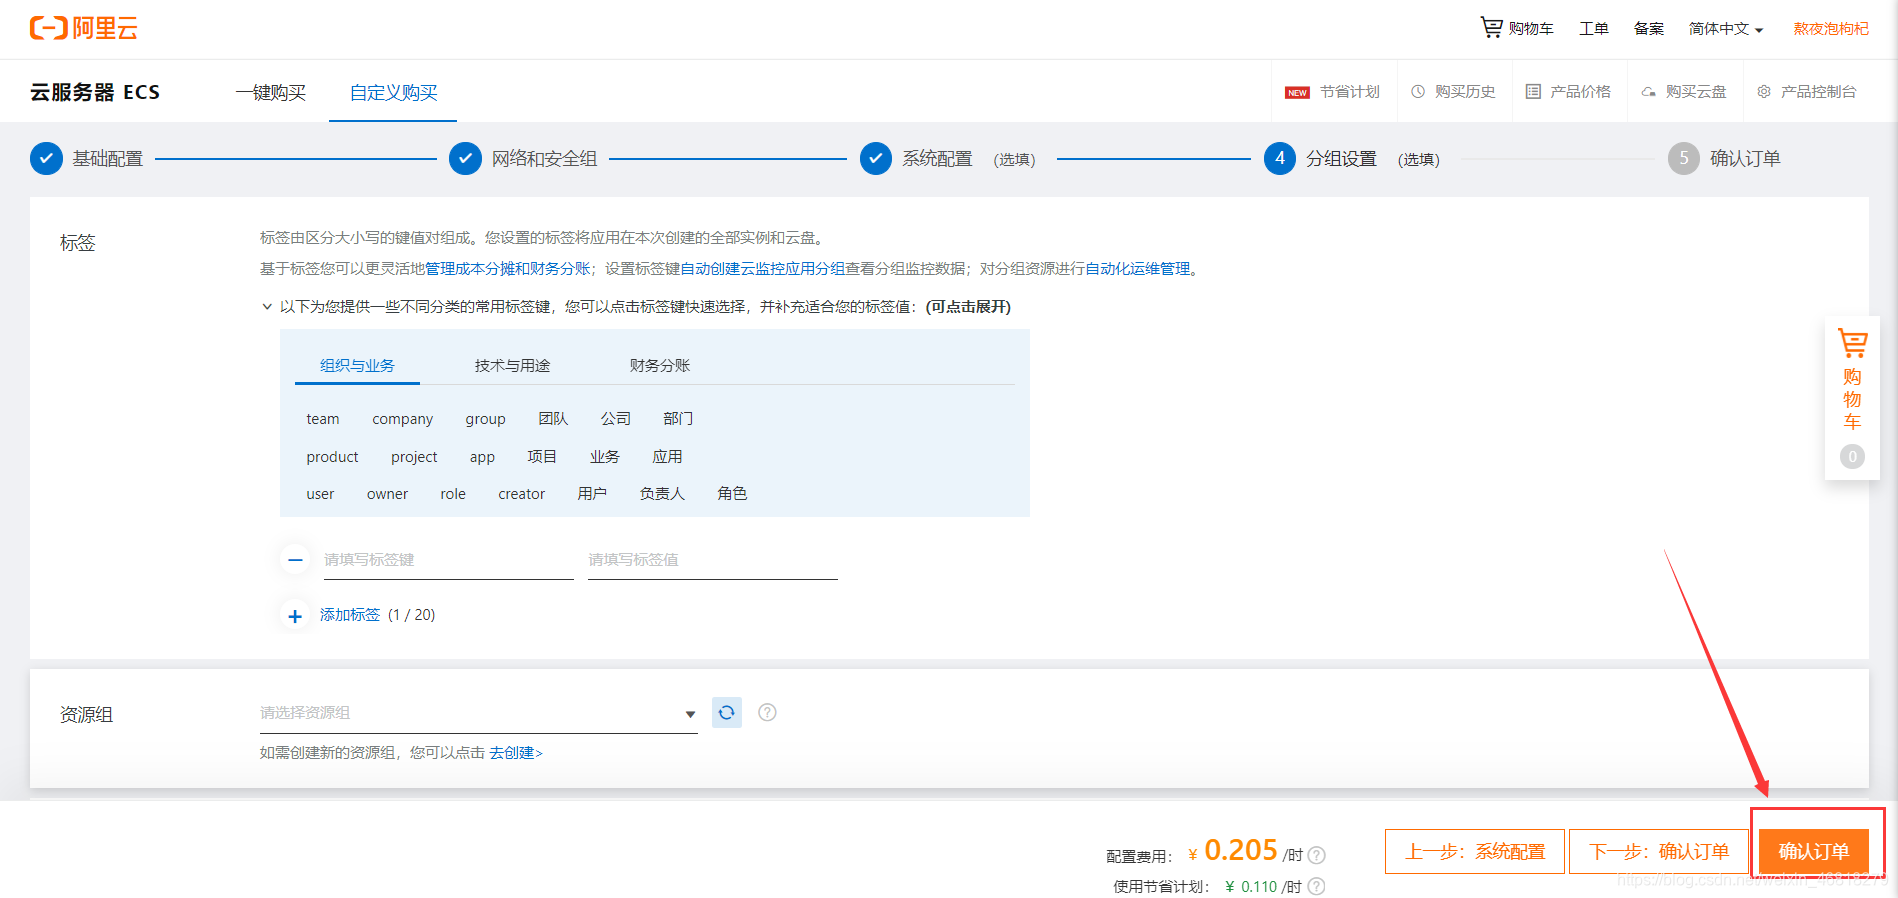Pick the 'app' tag key
1898x898 pixels.
(x=482, y=457)
